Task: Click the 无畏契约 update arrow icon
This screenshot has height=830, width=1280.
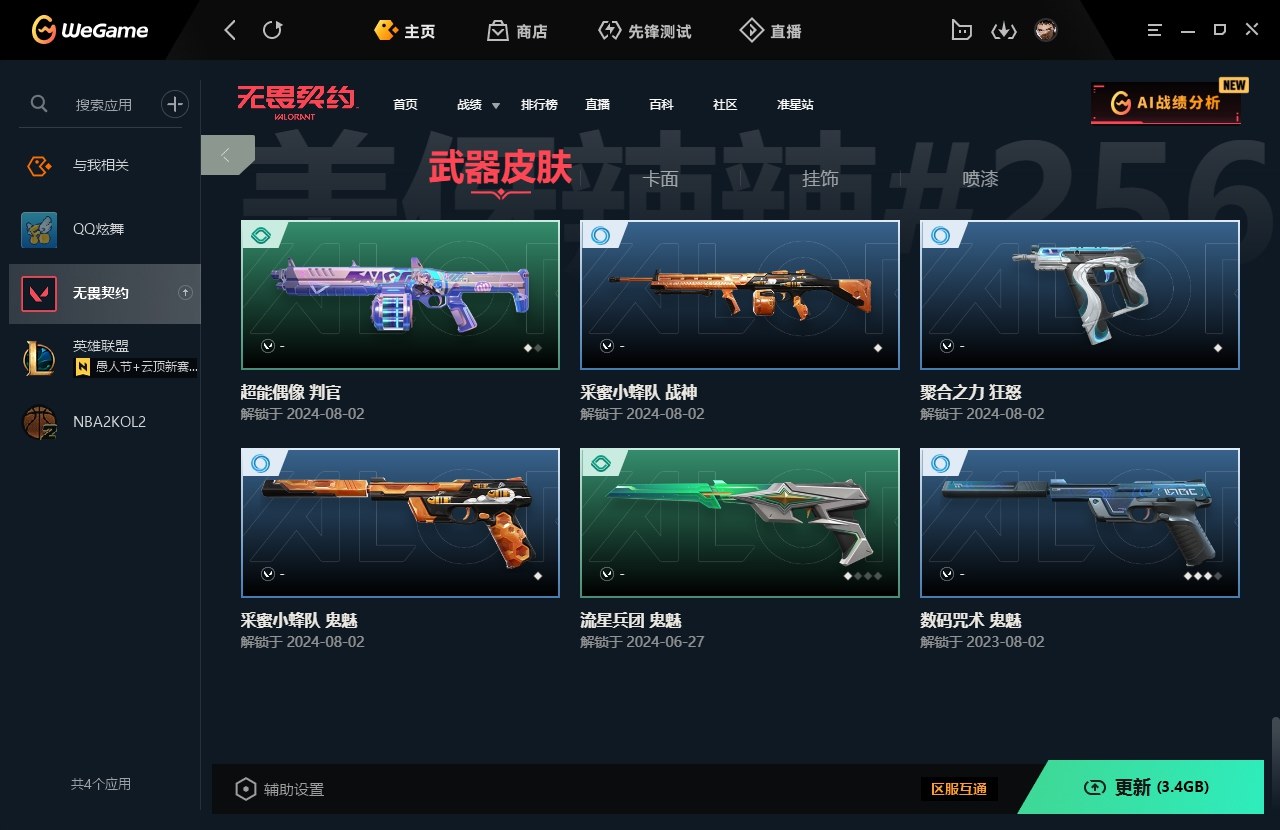Action: coord(185,292)
